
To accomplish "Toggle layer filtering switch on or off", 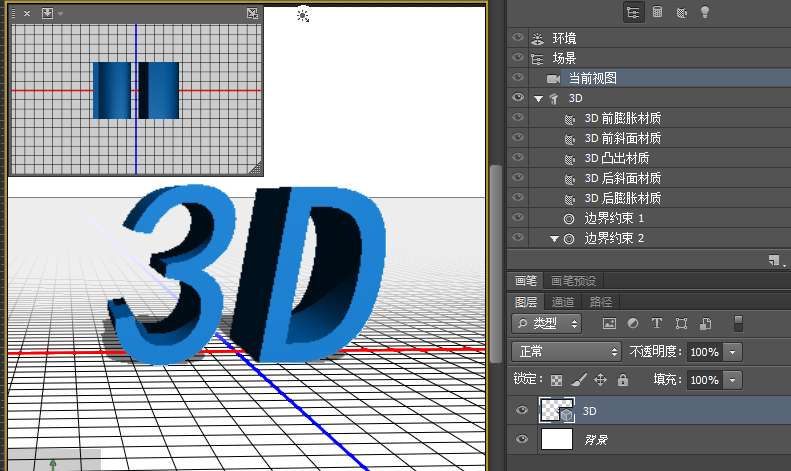I will 738,324.
